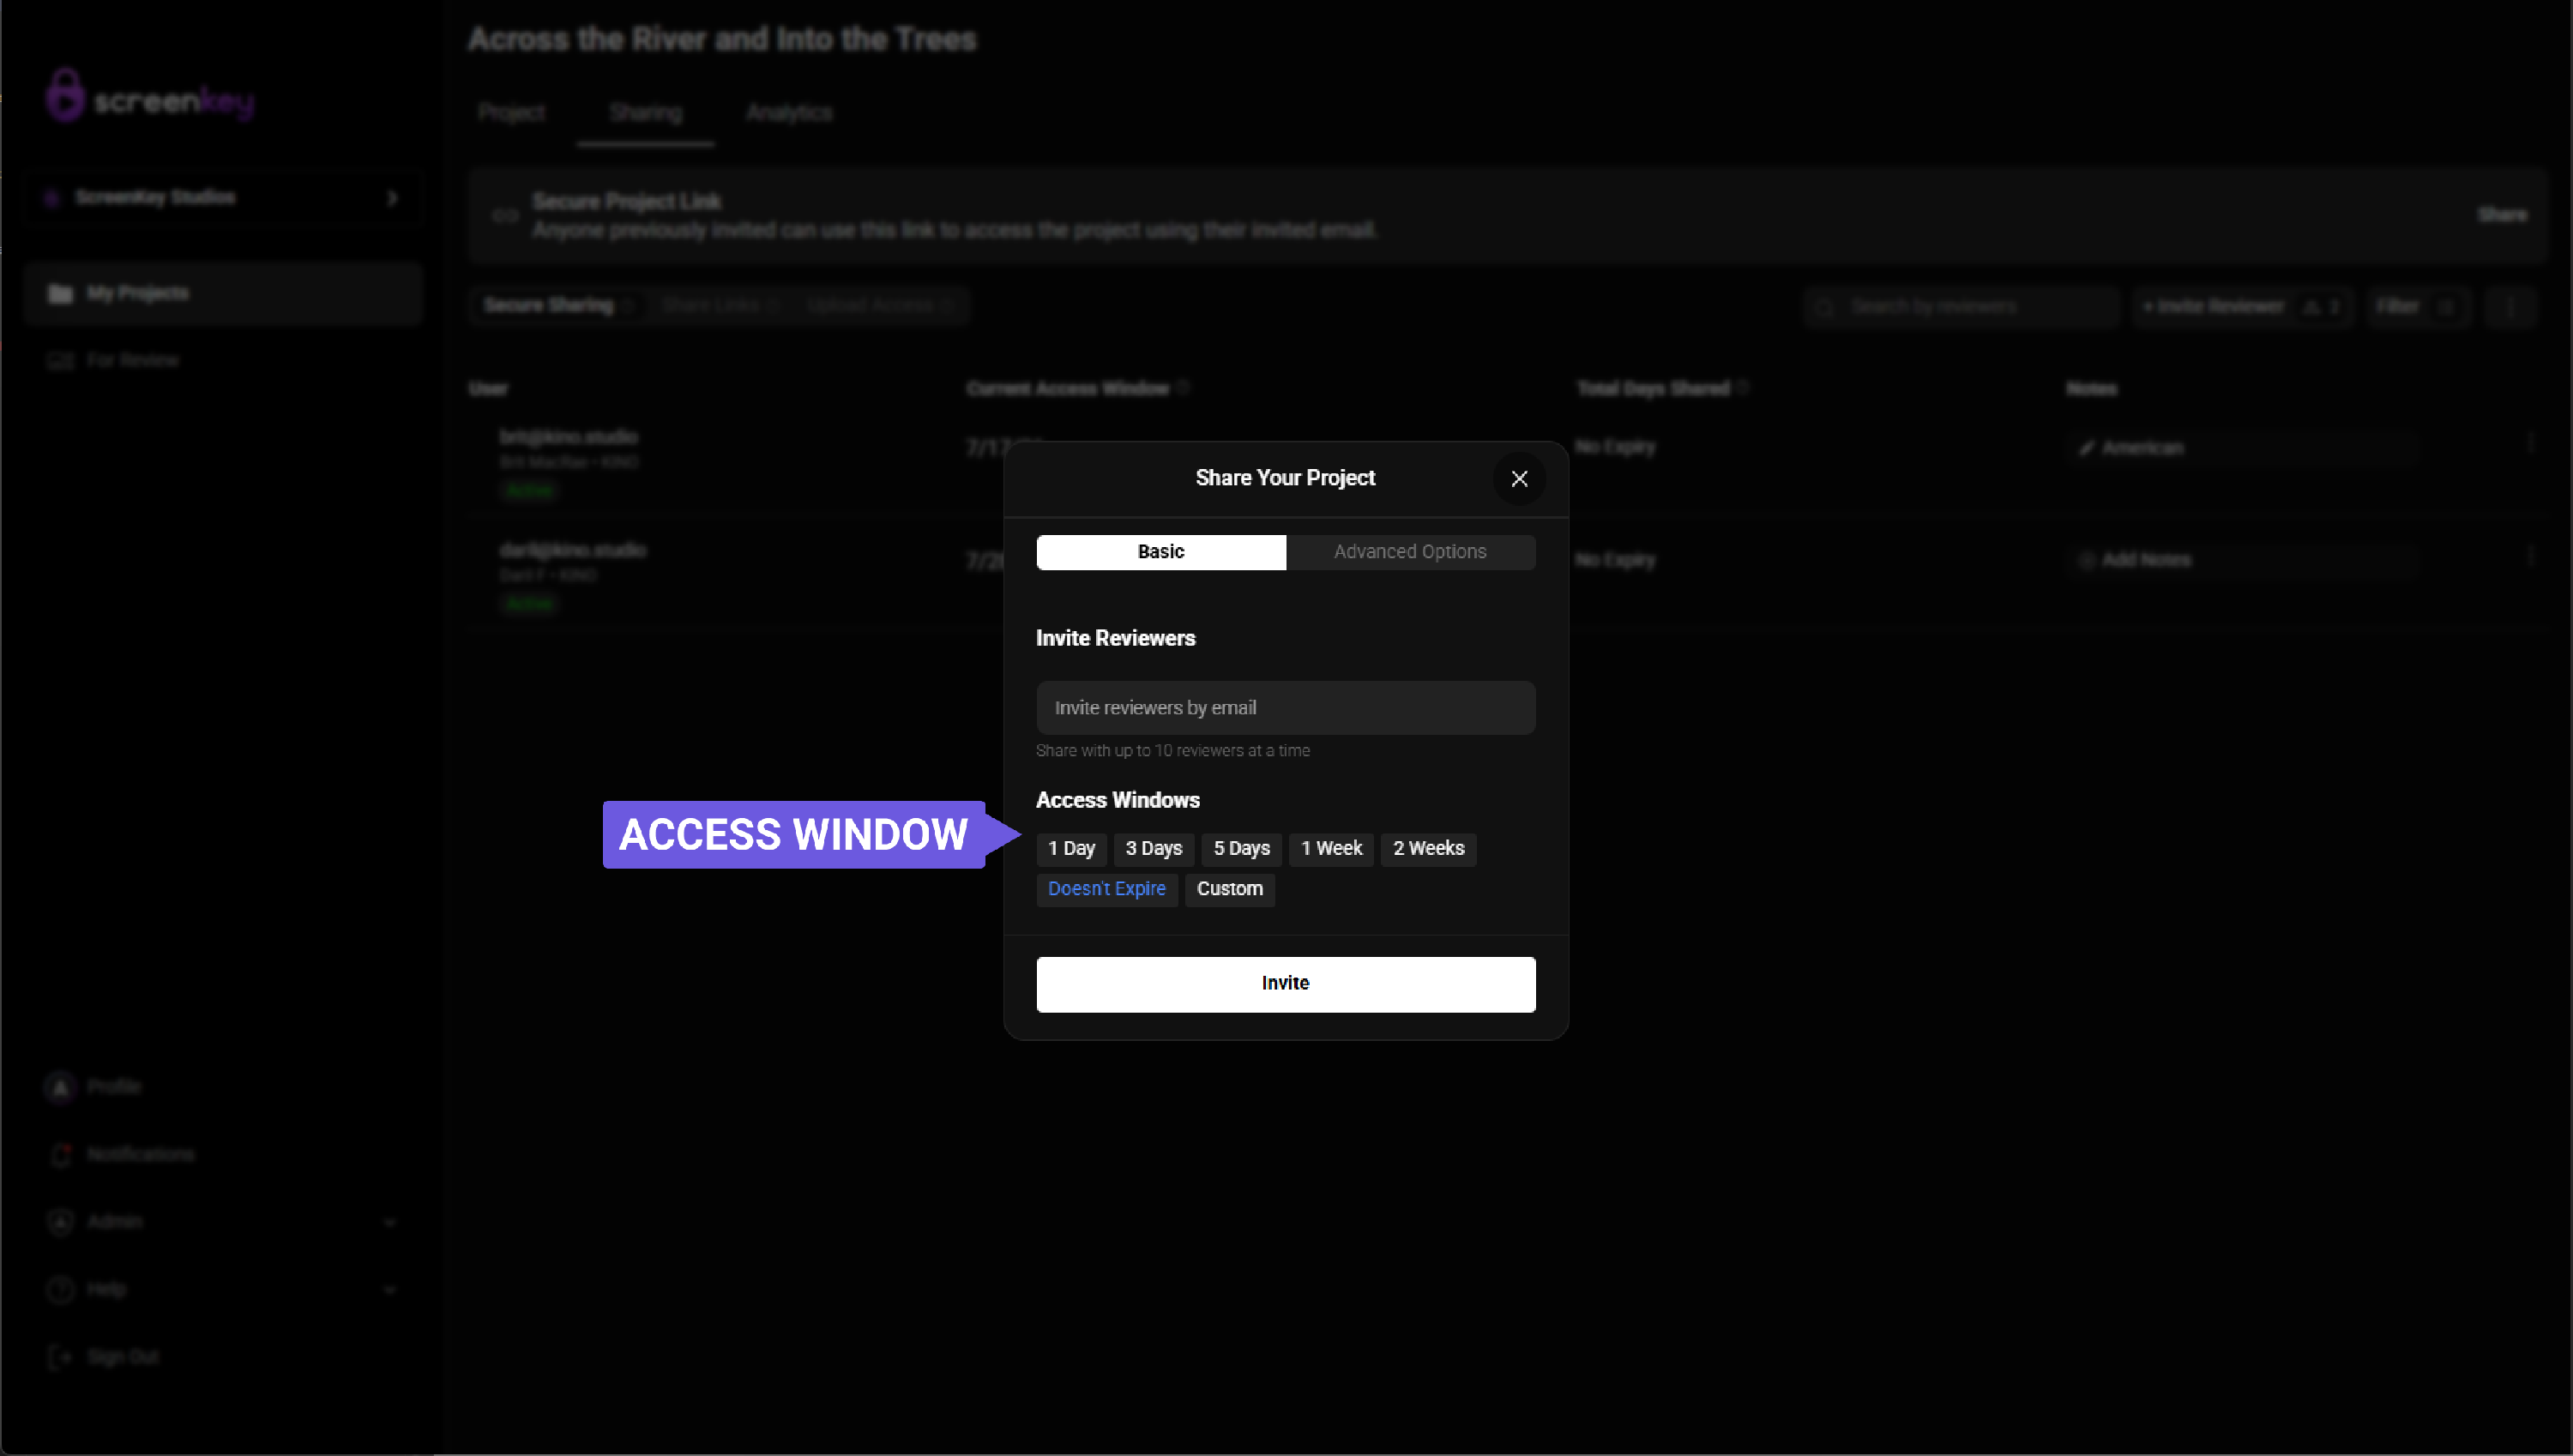Image resolution: width=2573 pixels, height=1456 pixels.
Task: Open the Analytics tab
Action: pyautogui.click(x=789, y=113)
